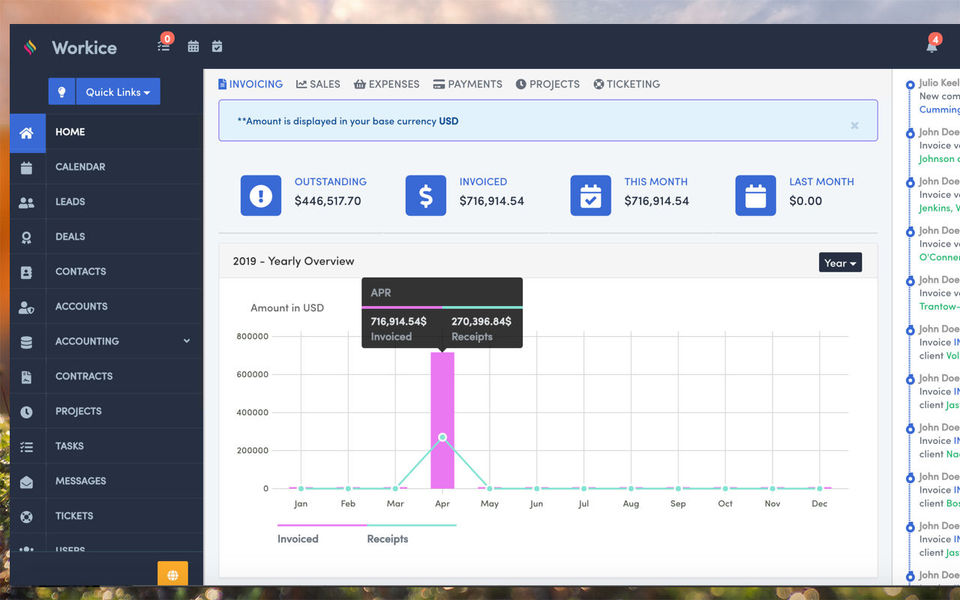Open the O'Conner link in activity feed

pyautogui.click(x=939, y=257)
